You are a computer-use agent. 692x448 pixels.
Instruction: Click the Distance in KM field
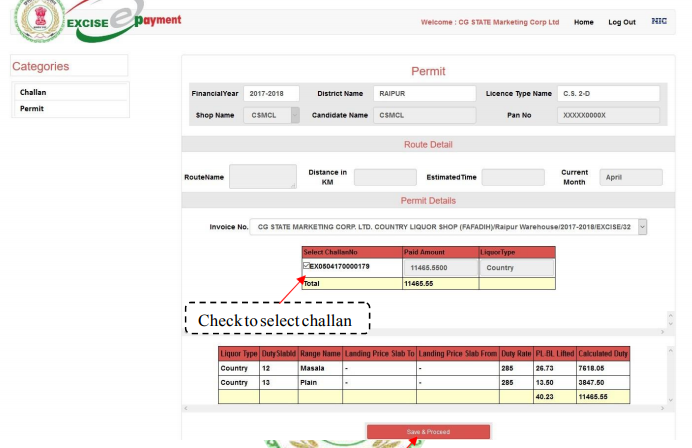[x=384, y=177]
